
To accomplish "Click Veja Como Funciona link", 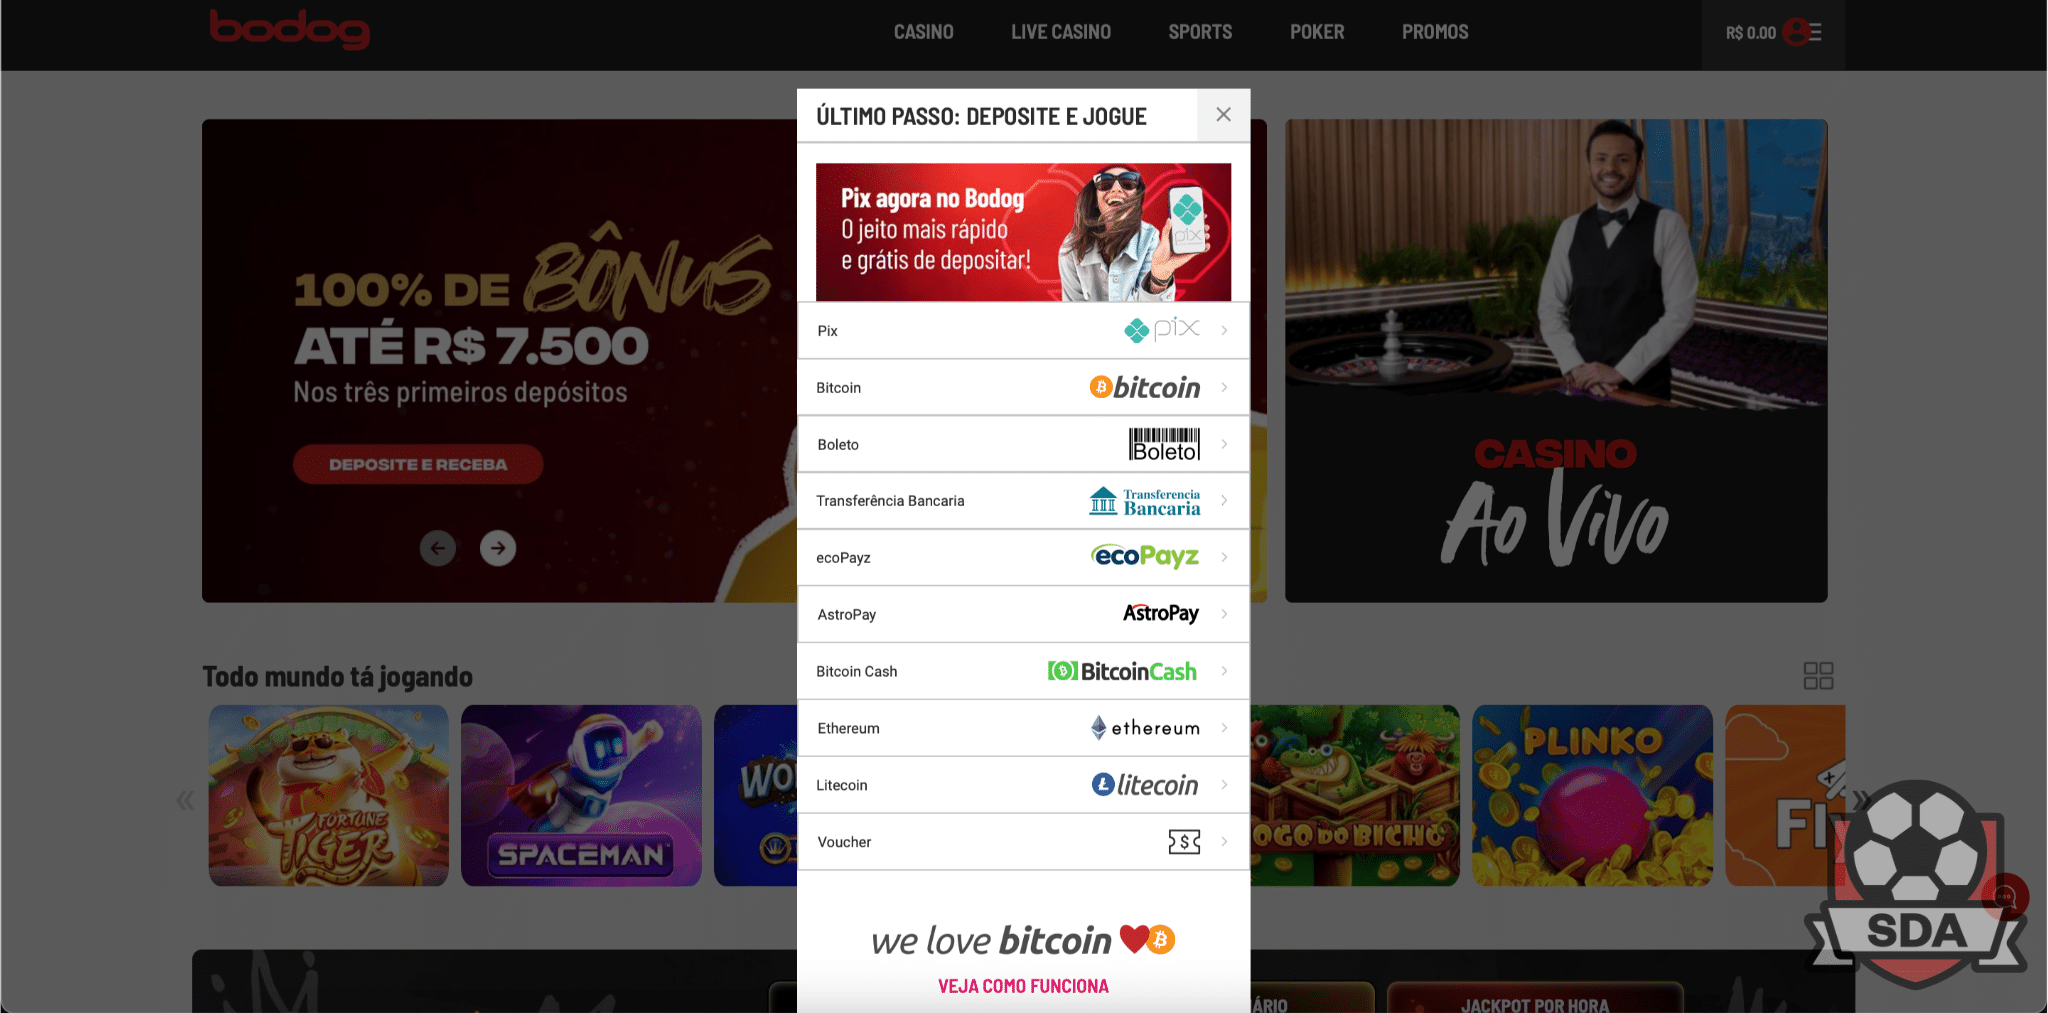I will pos(1023,986).
